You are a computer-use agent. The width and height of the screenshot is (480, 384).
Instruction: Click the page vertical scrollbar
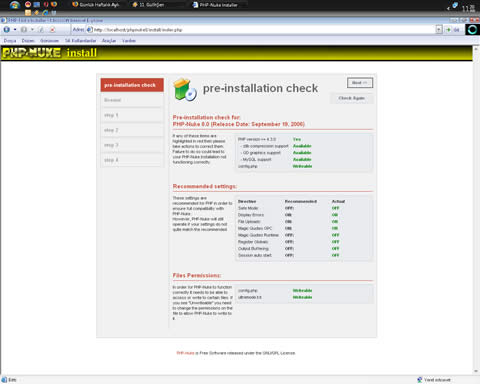476,210
